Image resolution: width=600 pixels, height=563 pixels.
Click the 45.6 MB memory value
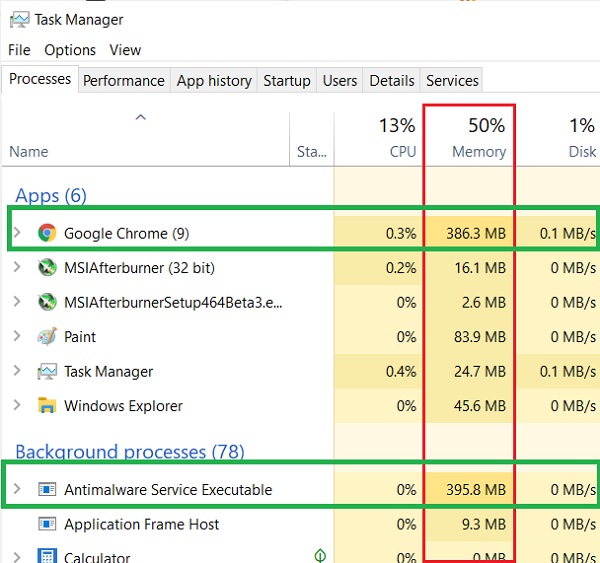(x=480, y=406)
